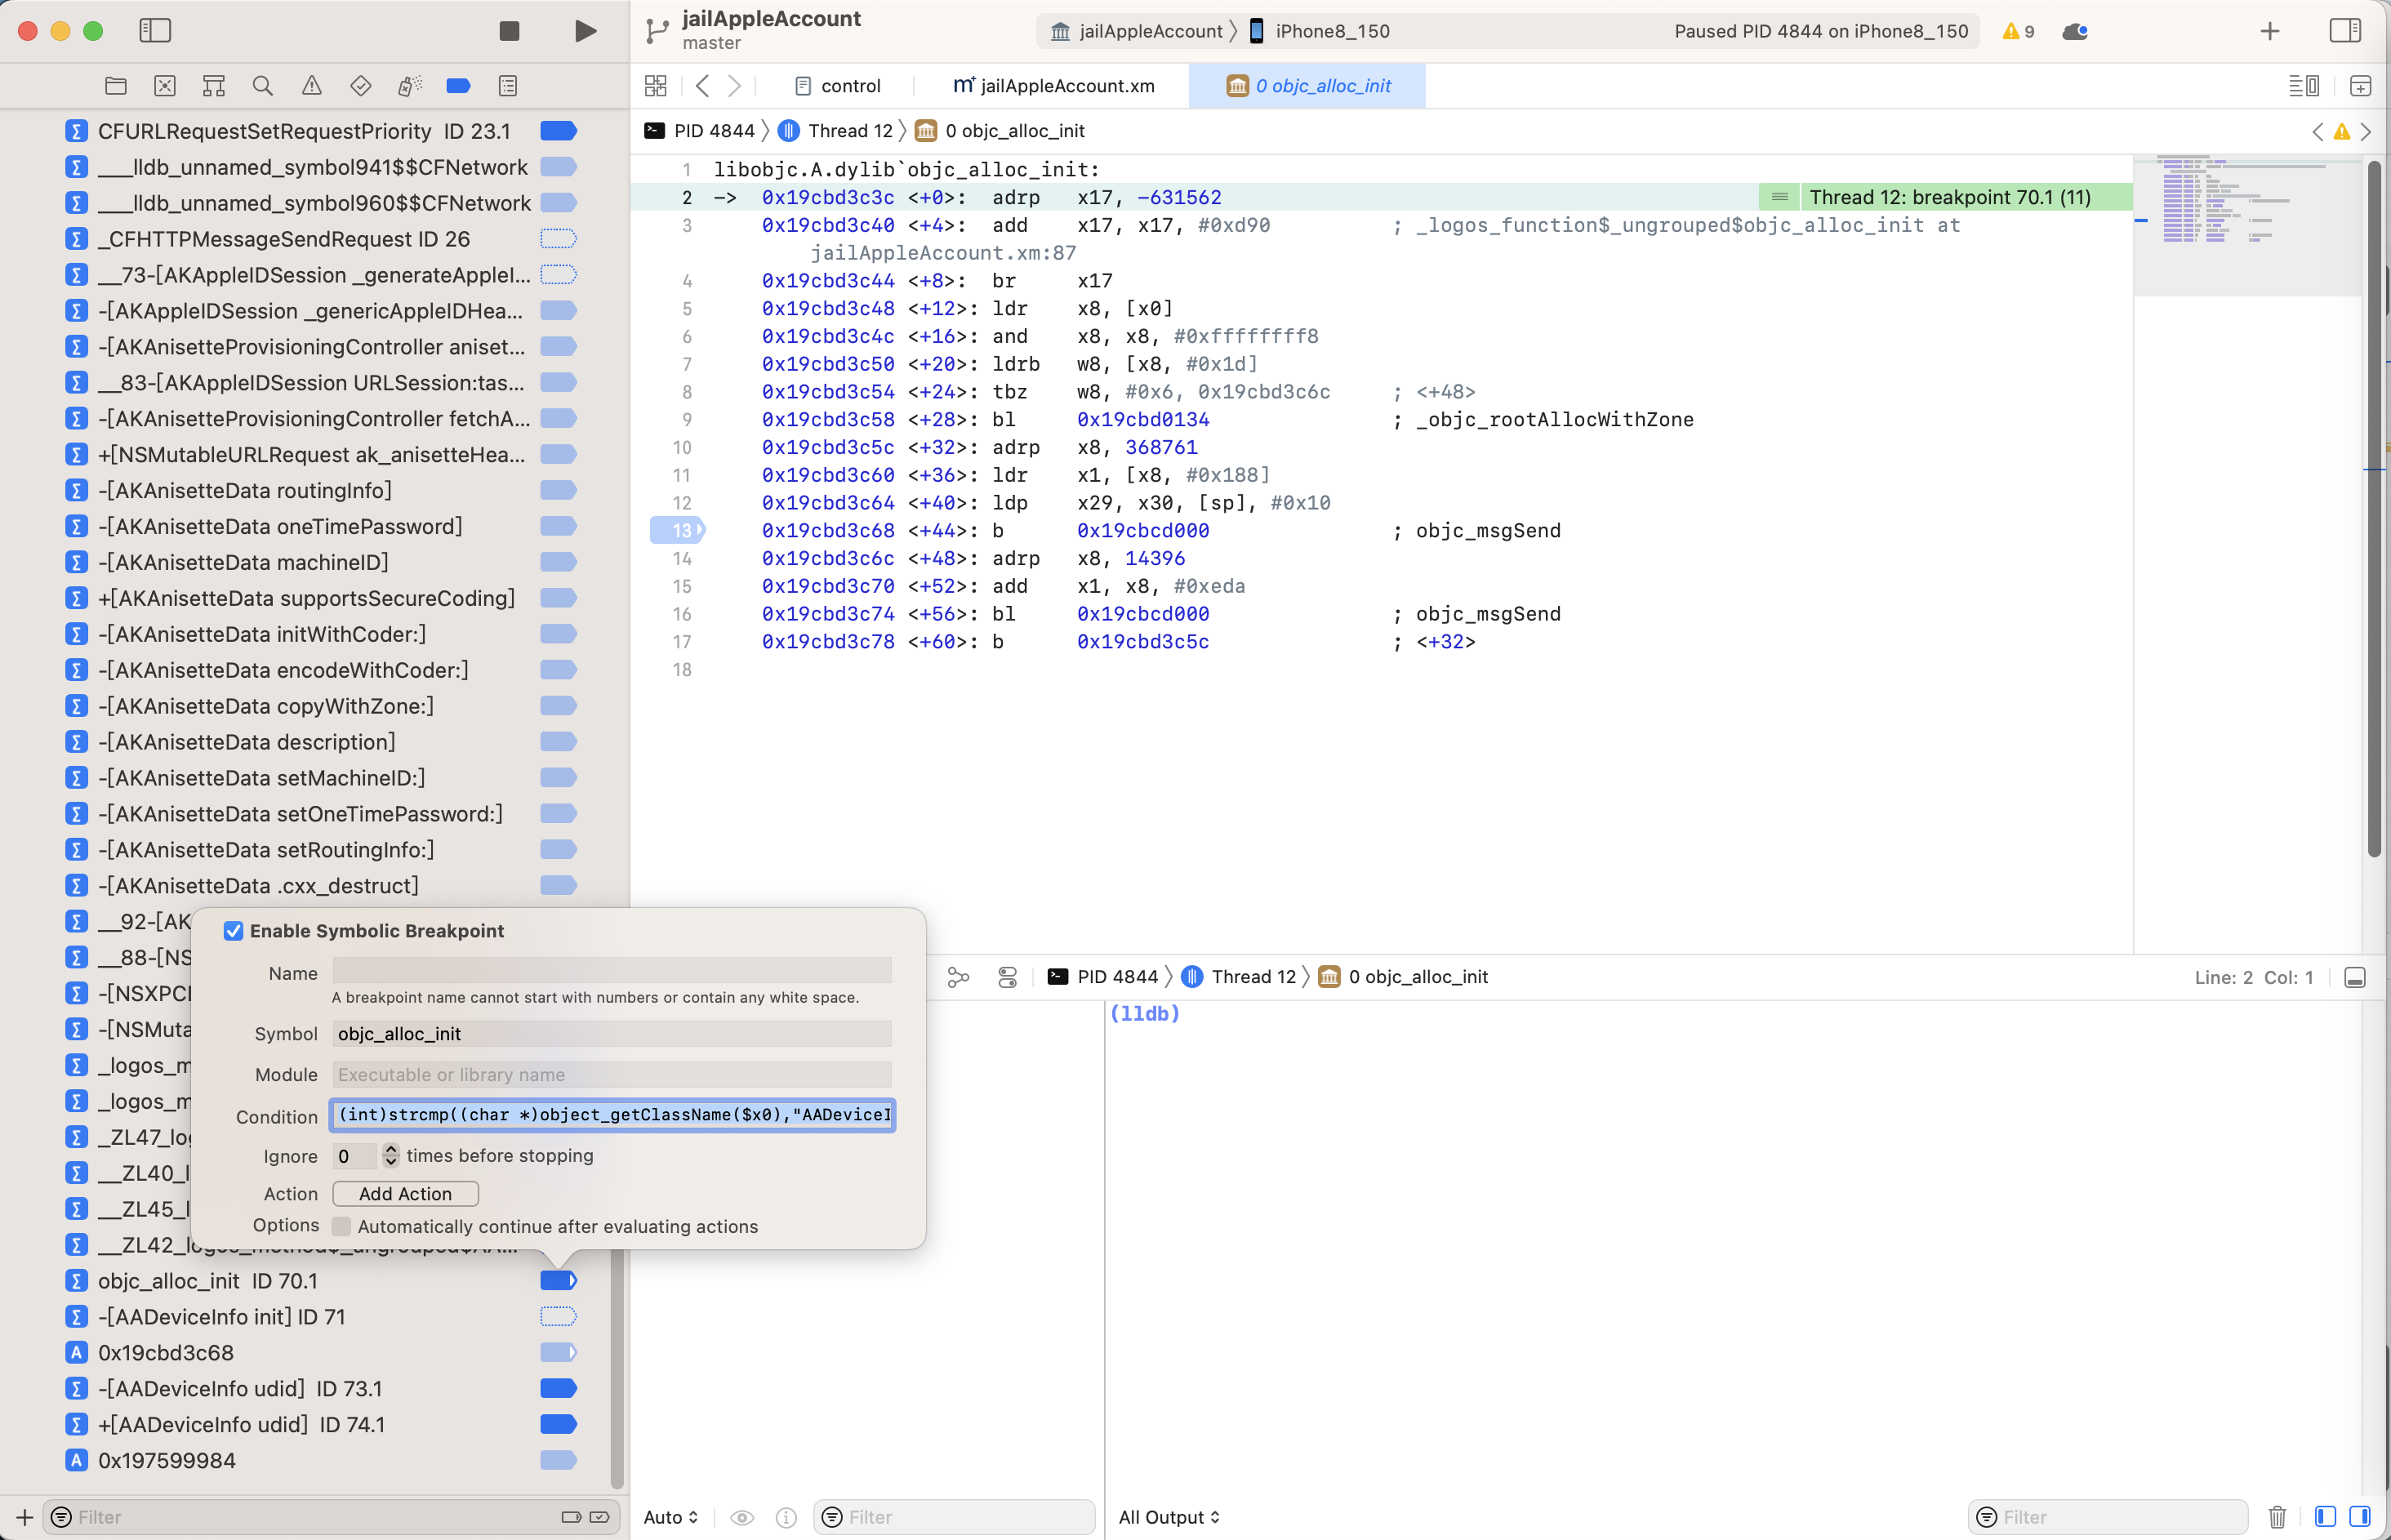Screen dimensions: 2391x1540
Task: Toggle -[AADeviceInfo udid] ID 73.1 breakpoint
Action: pyautogui.click(x=559, y=1388)
